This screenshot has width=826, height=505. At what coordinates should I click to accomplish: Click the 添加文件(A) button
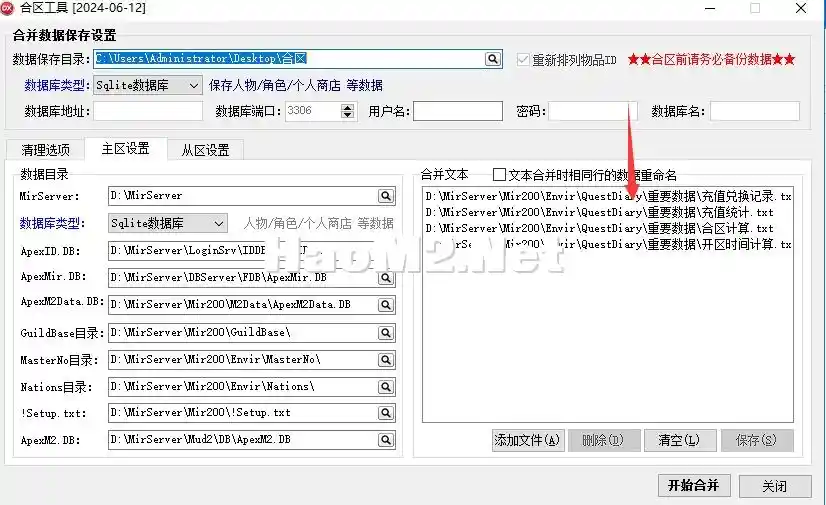(527, 440)
